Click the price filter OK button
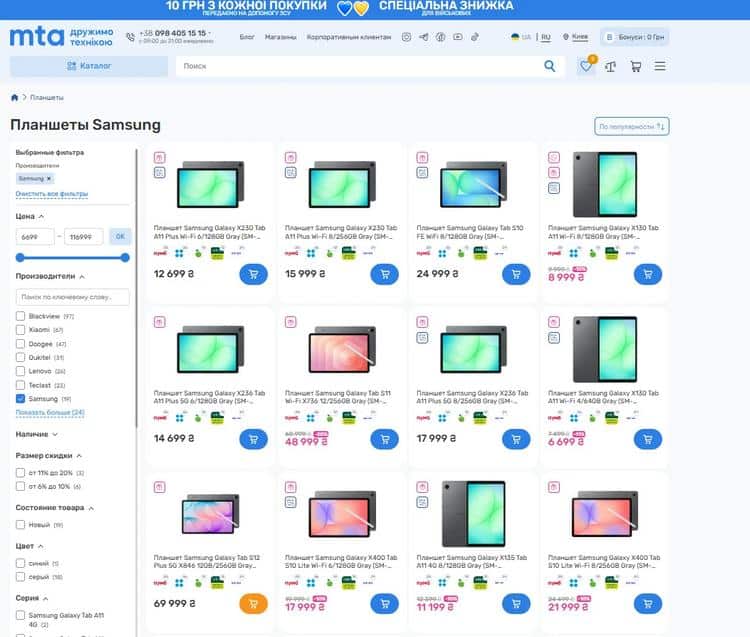750x637 pixels. point(120,236)
